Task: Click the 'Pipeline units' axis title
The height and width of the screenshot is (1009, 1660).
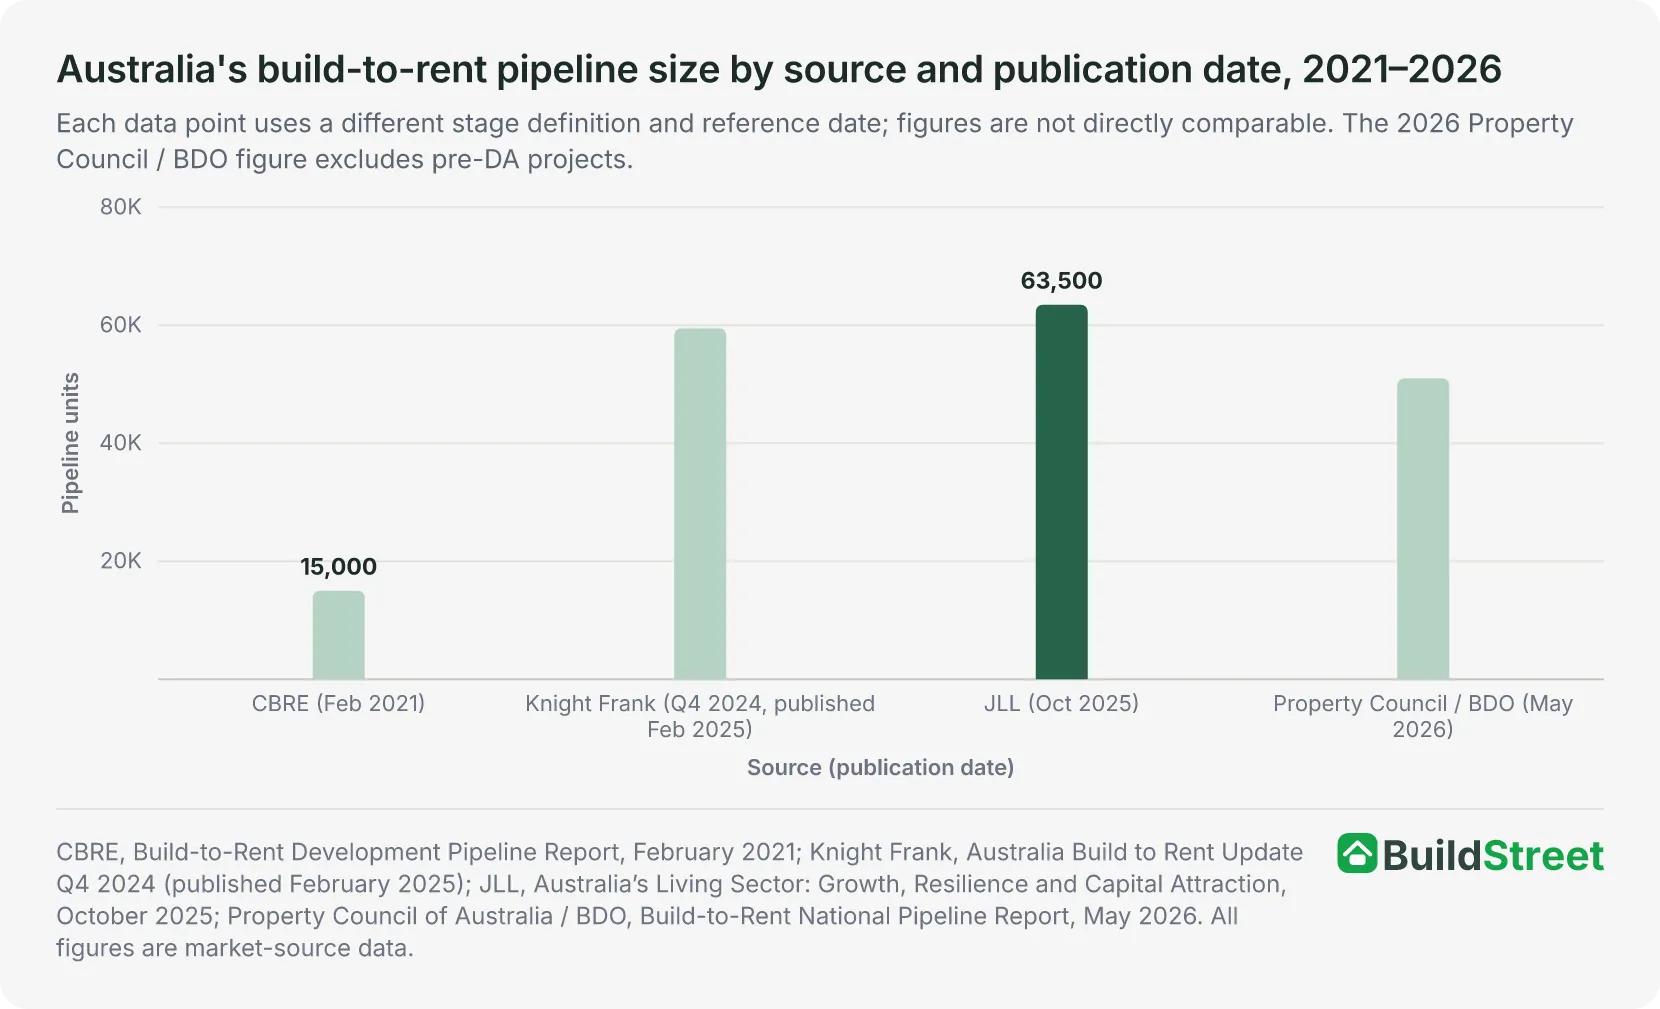Action: (70, 443)
